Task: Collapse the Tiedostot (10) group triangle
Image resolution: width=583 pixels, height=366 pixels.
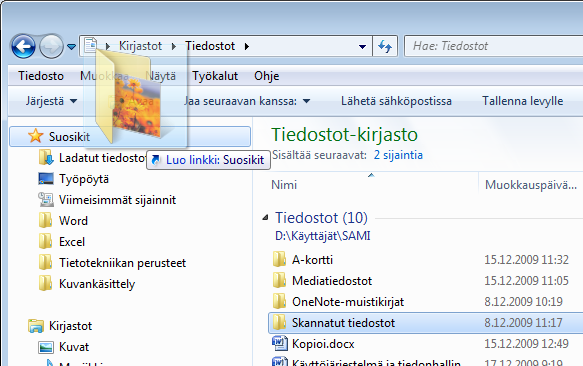Action: [265, 218]
